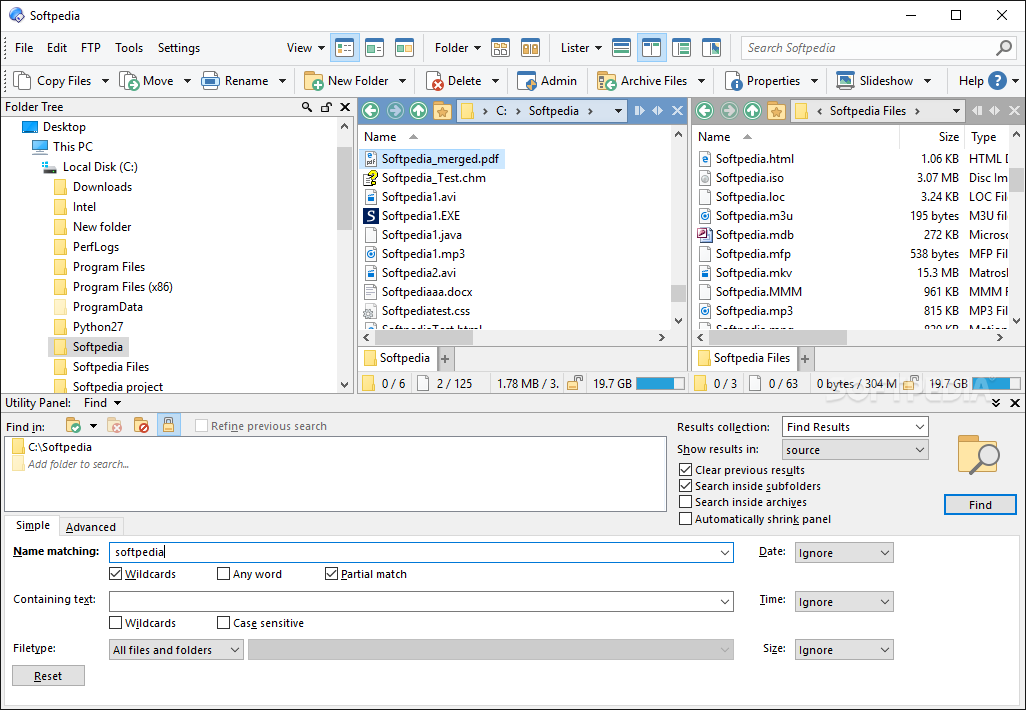1026x710 pixels.
Task: Click the Folder Tree search magnifier icon
Action: [307, 107]
